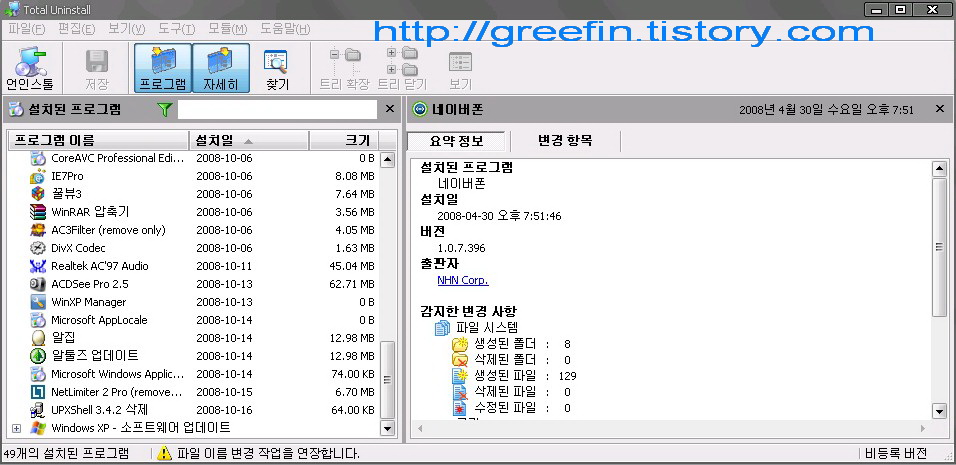Click the 삭제된 폴더 icon
This screenshot has width=956, height=465.
point(459,360)
